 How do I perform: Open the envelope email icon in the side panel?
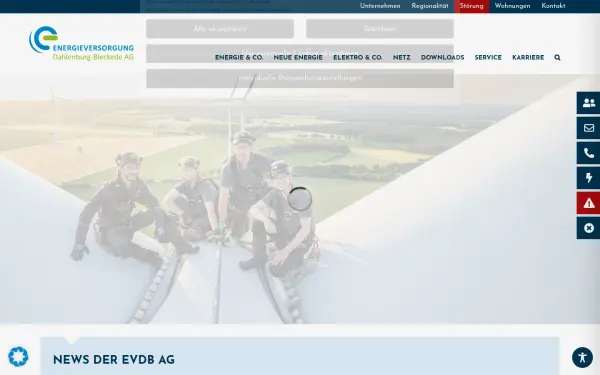(x=589, y=128)
